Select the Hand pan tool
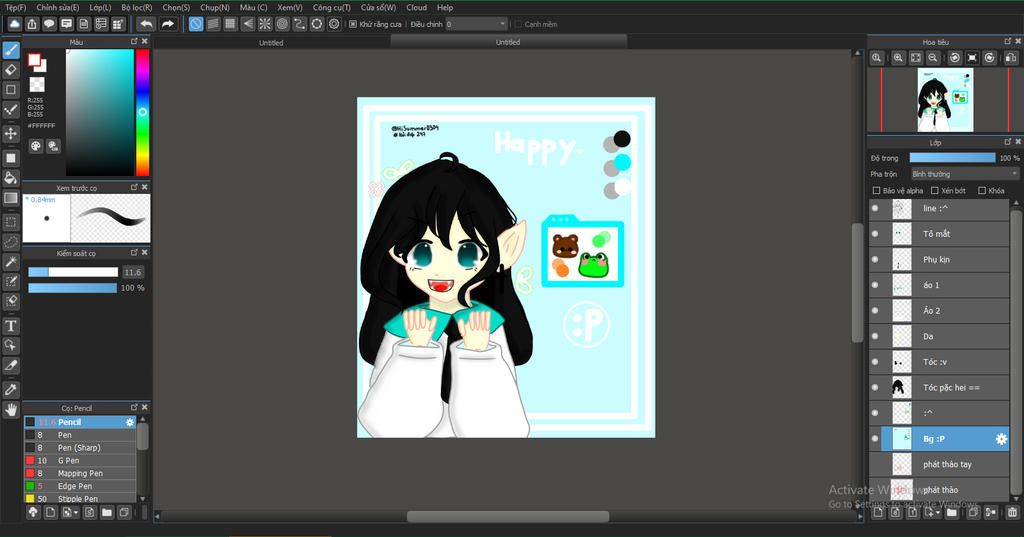This screenshot has width=1024, height=537. pyautogui.click(x=11, y=410)
